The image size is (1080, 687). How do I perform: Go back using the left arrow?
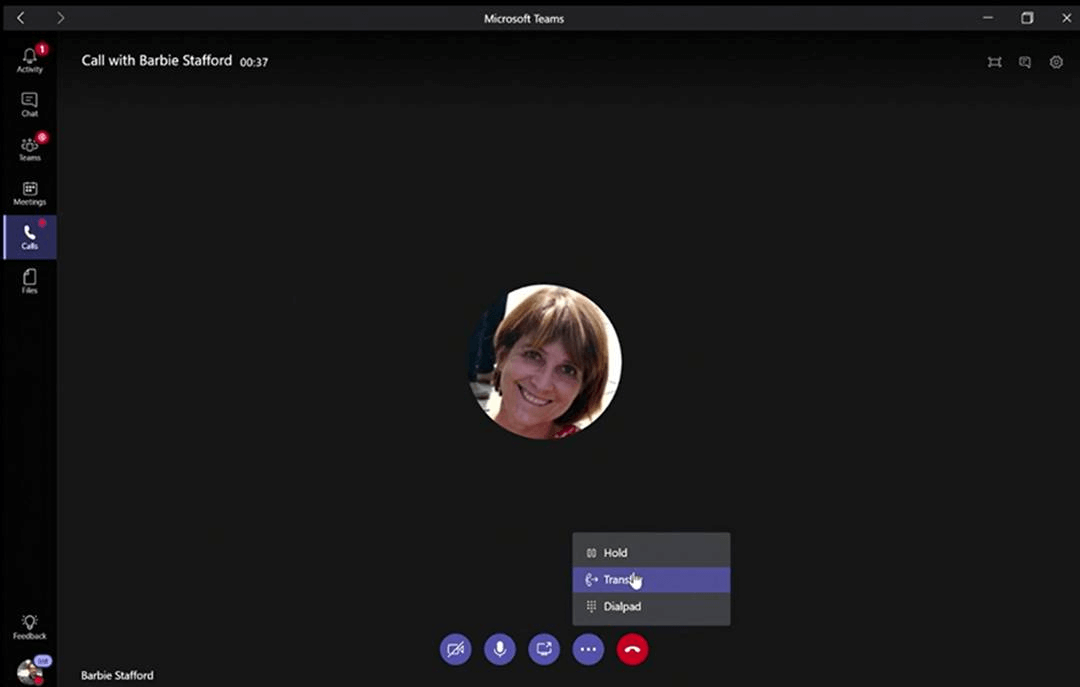pos(21,18)
